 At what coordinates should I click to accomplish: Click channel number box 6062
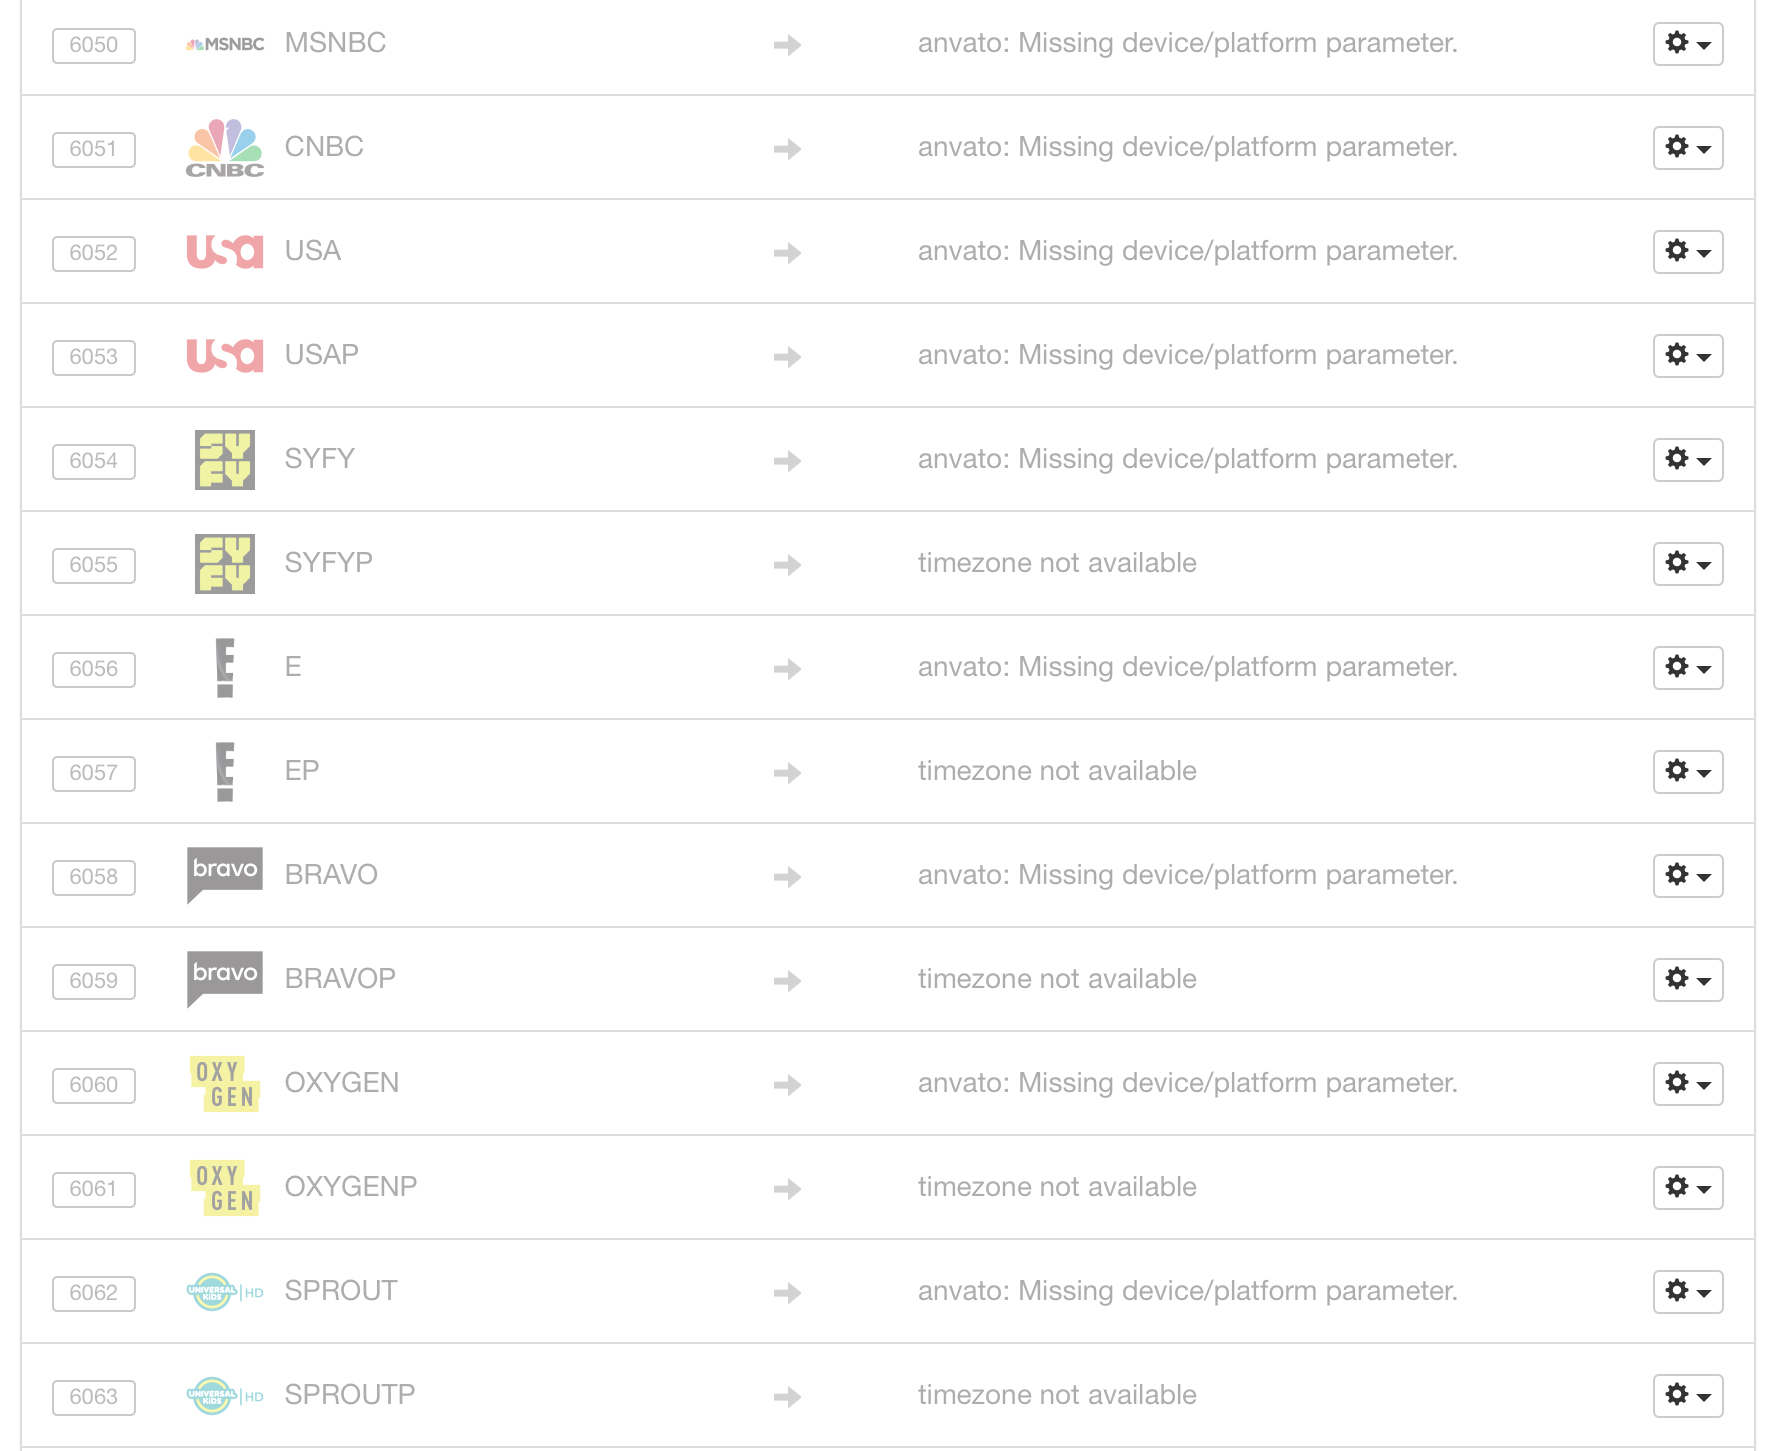(x=94, y=1293)
